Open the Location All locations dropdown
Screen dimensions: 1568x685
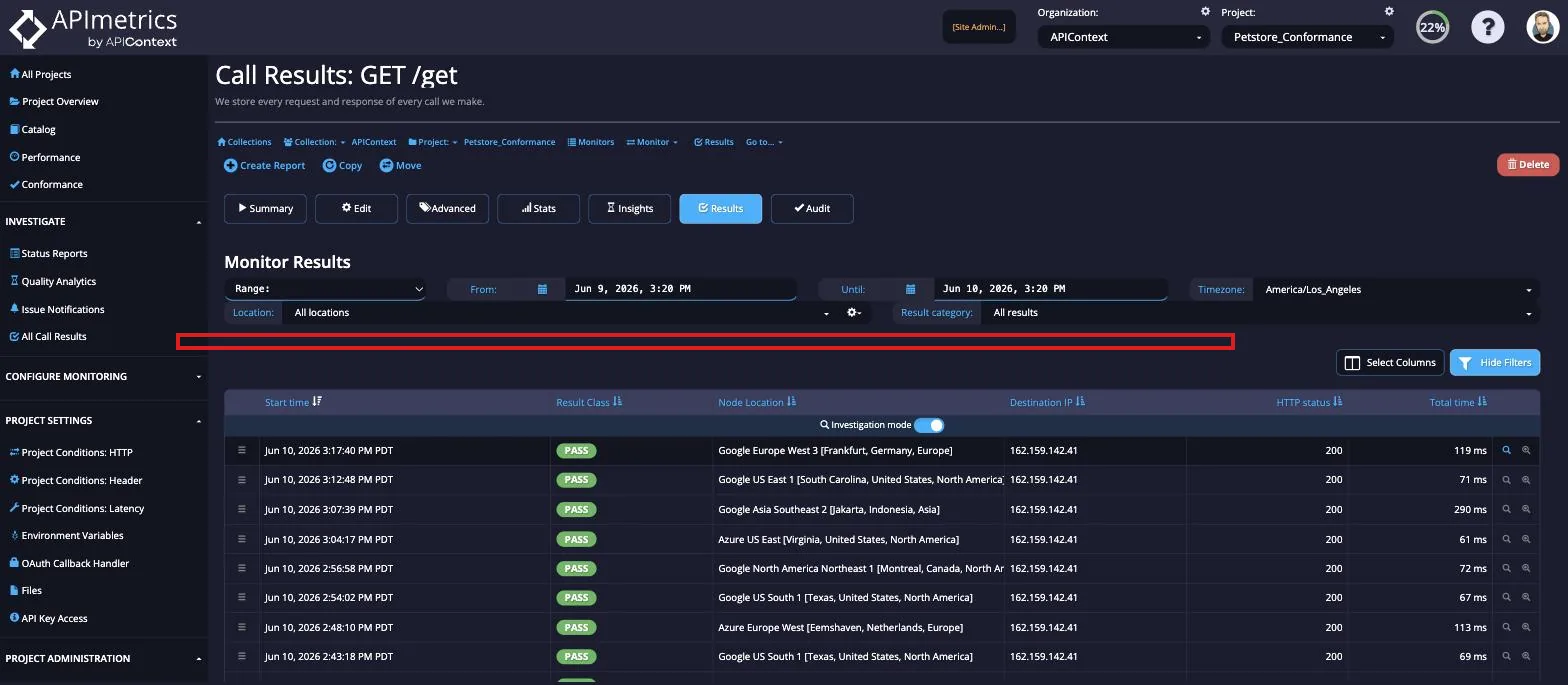[558, 313]
